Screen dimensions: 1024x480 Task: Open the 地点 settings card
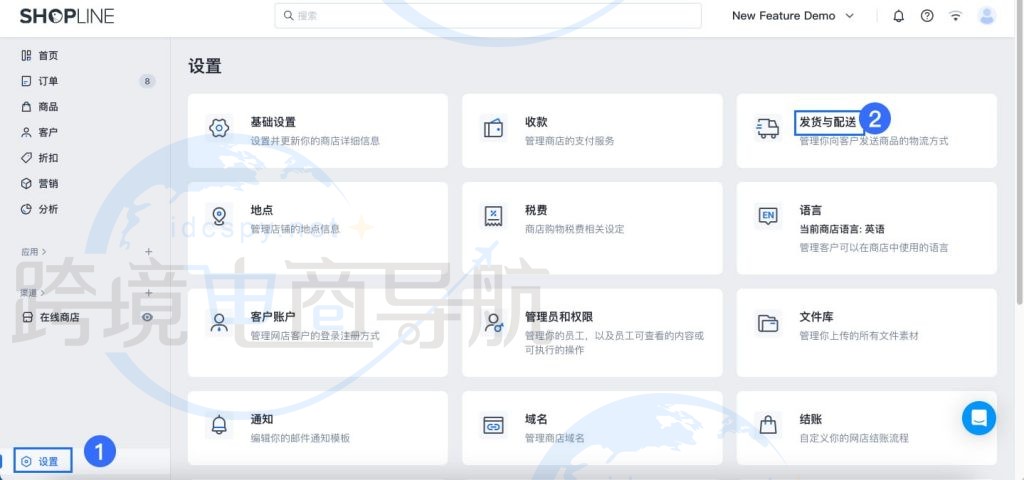(317, 228)
